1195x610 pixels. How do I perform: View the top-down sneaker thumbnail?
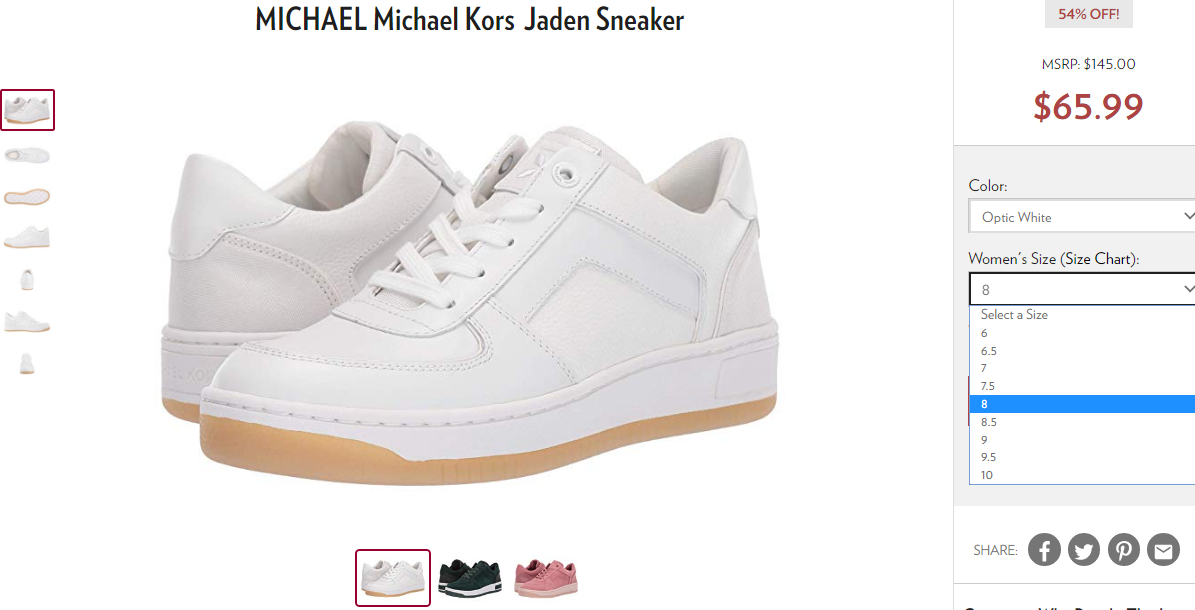click(x=27, y=156)
